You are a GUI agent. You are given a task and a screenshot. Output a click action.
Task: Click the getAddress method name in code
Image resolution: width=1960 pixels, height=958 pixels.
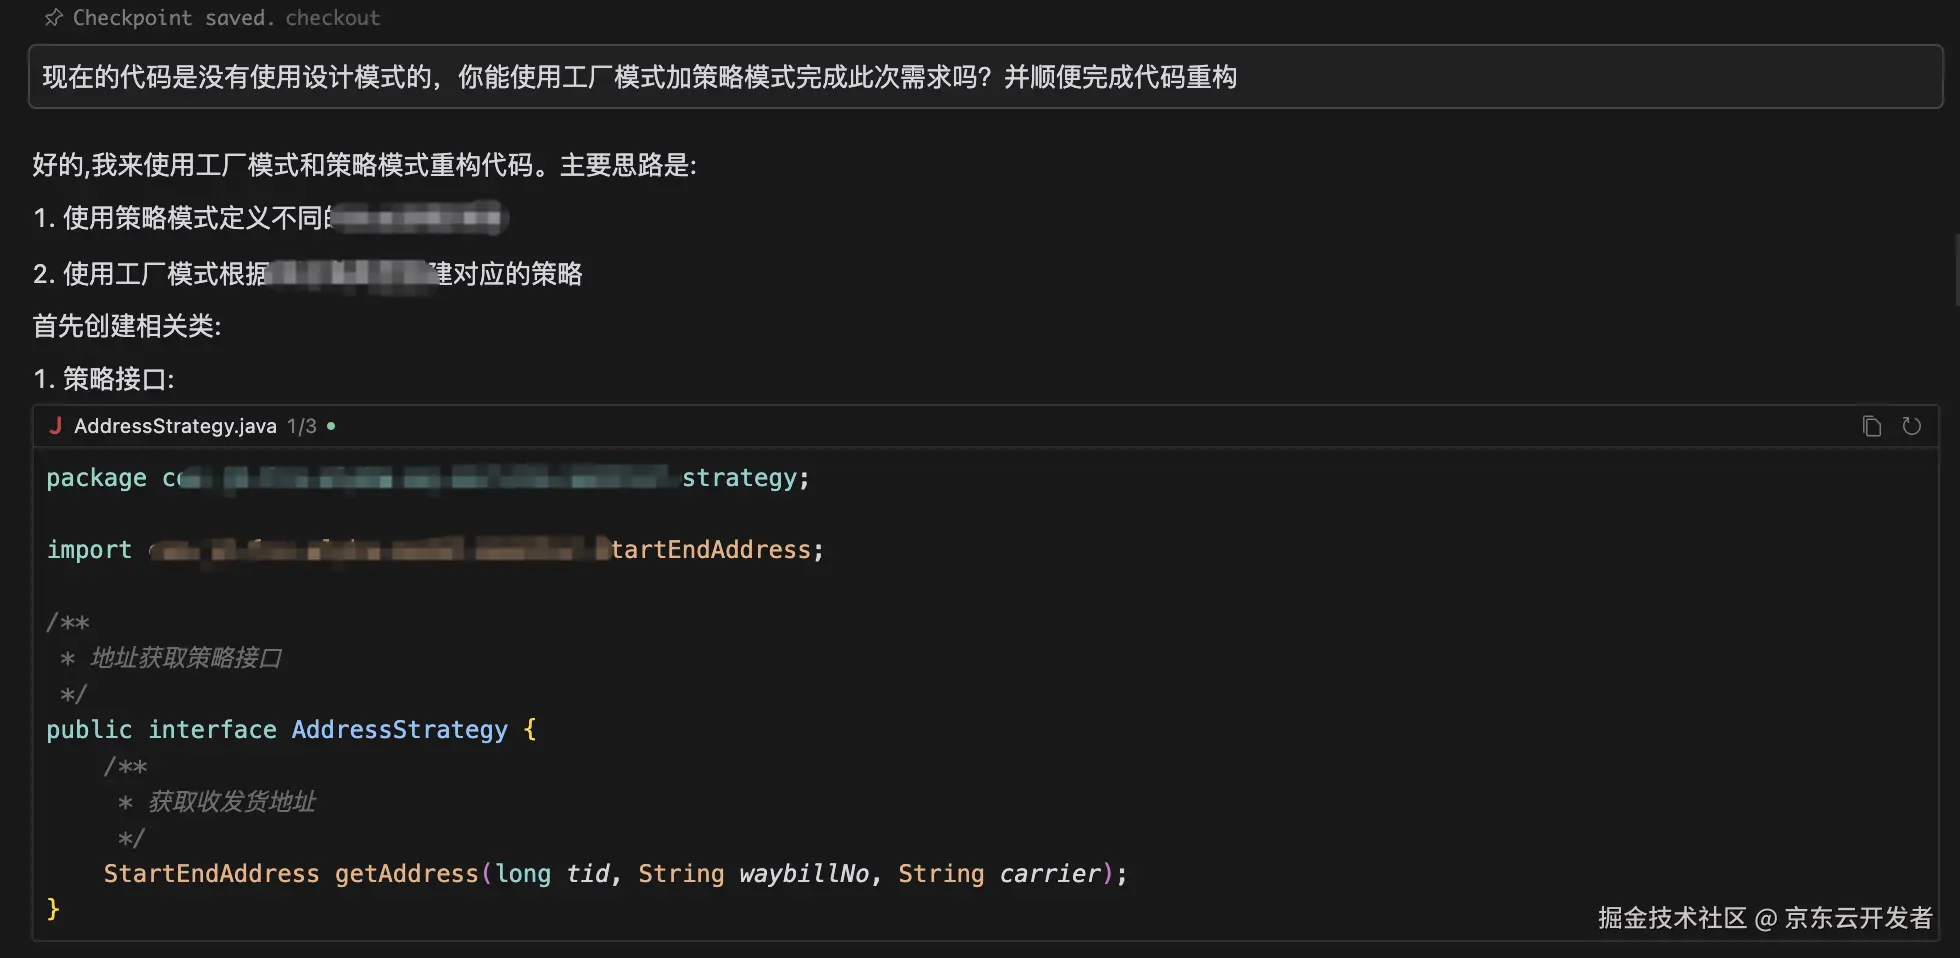tap(406, 874)
